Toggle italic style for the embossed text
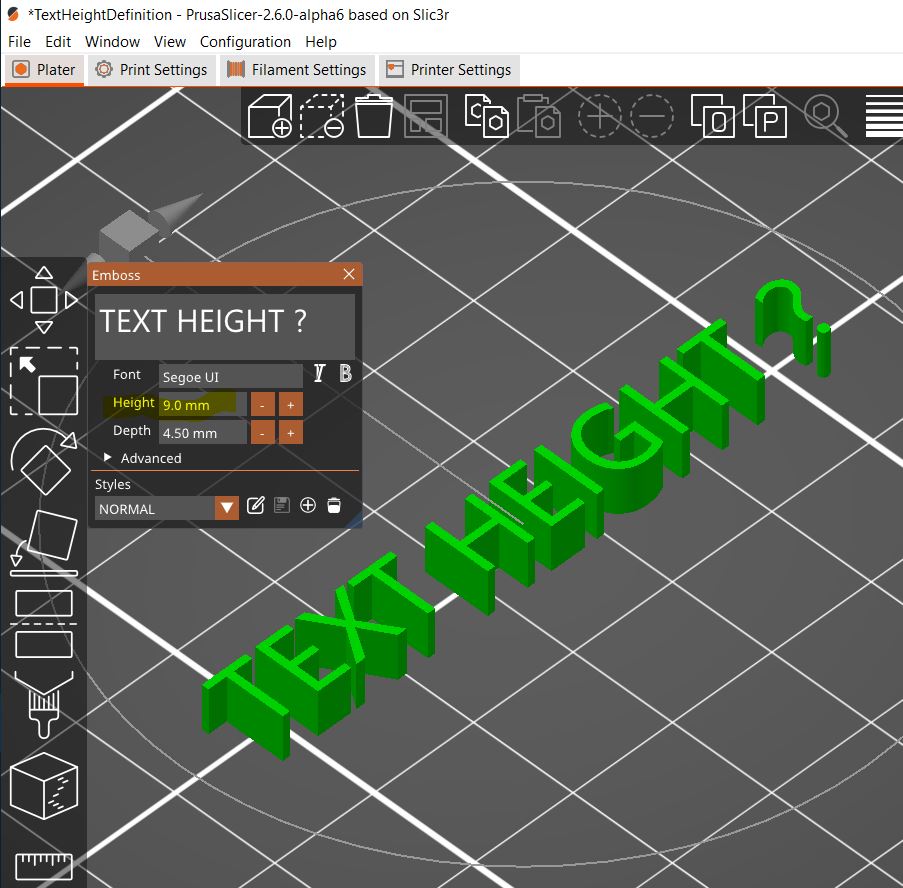903x888 pixels. pyautogui.click(x=319, y=373)
